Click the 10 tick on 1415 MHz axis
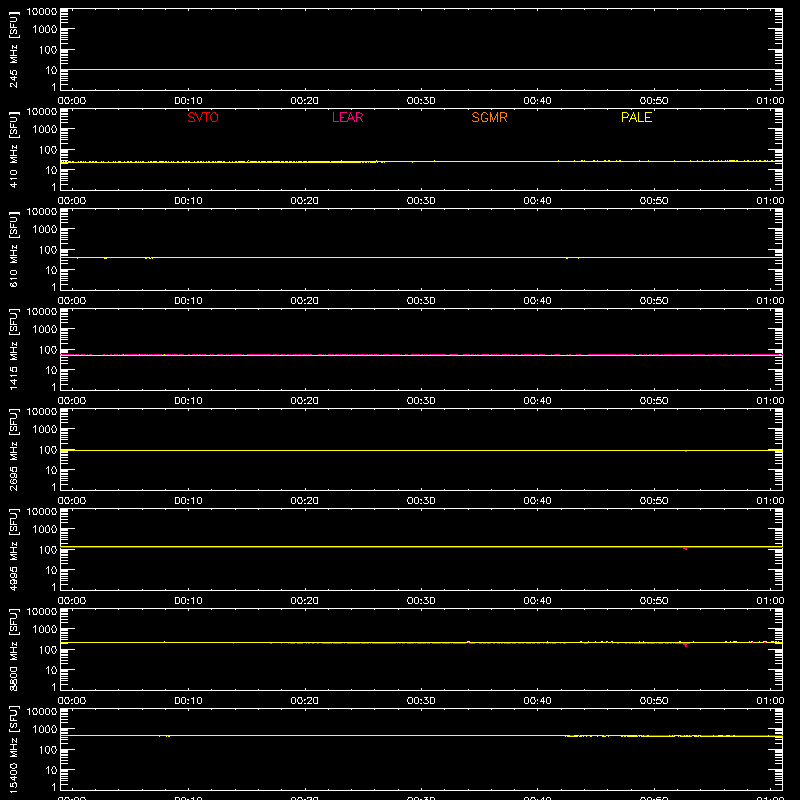This screenshot has height=800, width=800. 52,370
